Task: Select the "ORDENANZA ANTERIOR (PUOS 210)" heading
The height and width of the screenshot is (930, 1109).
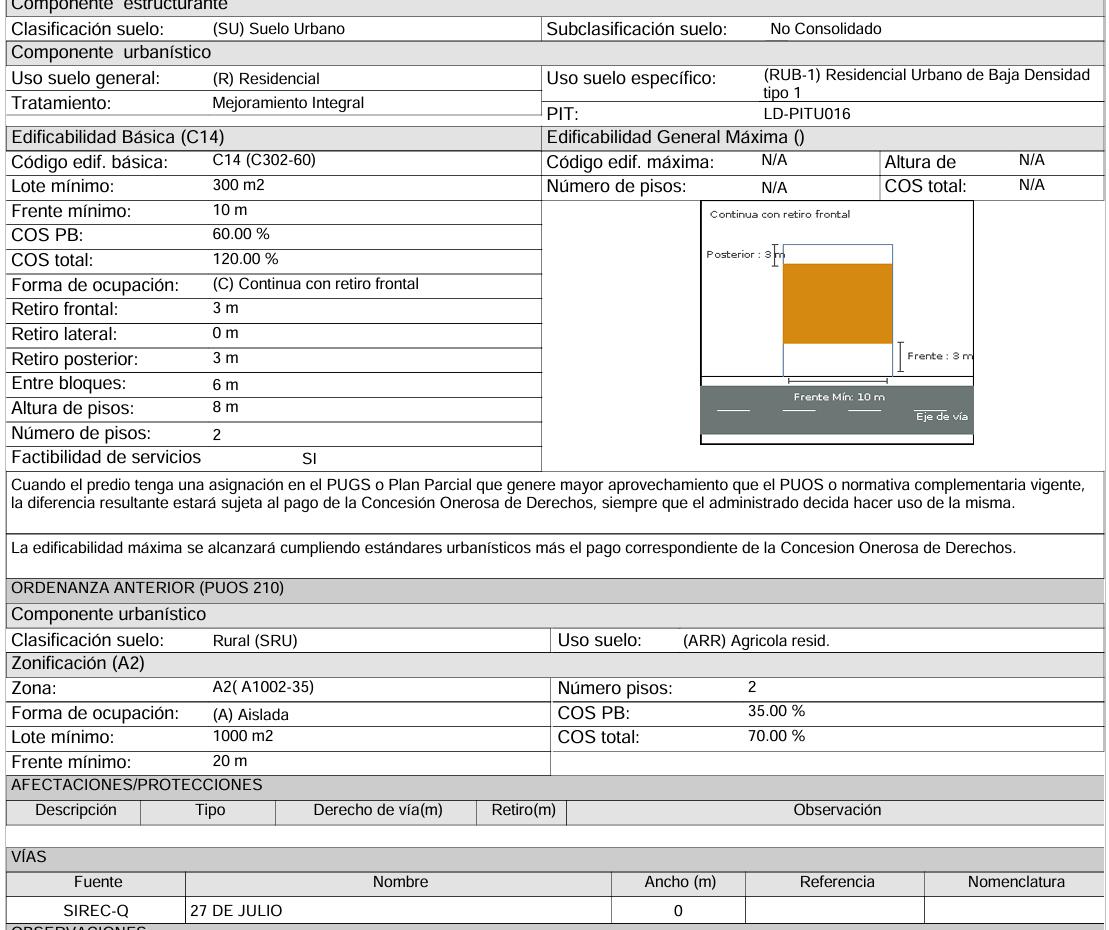Action: point(147,588)
